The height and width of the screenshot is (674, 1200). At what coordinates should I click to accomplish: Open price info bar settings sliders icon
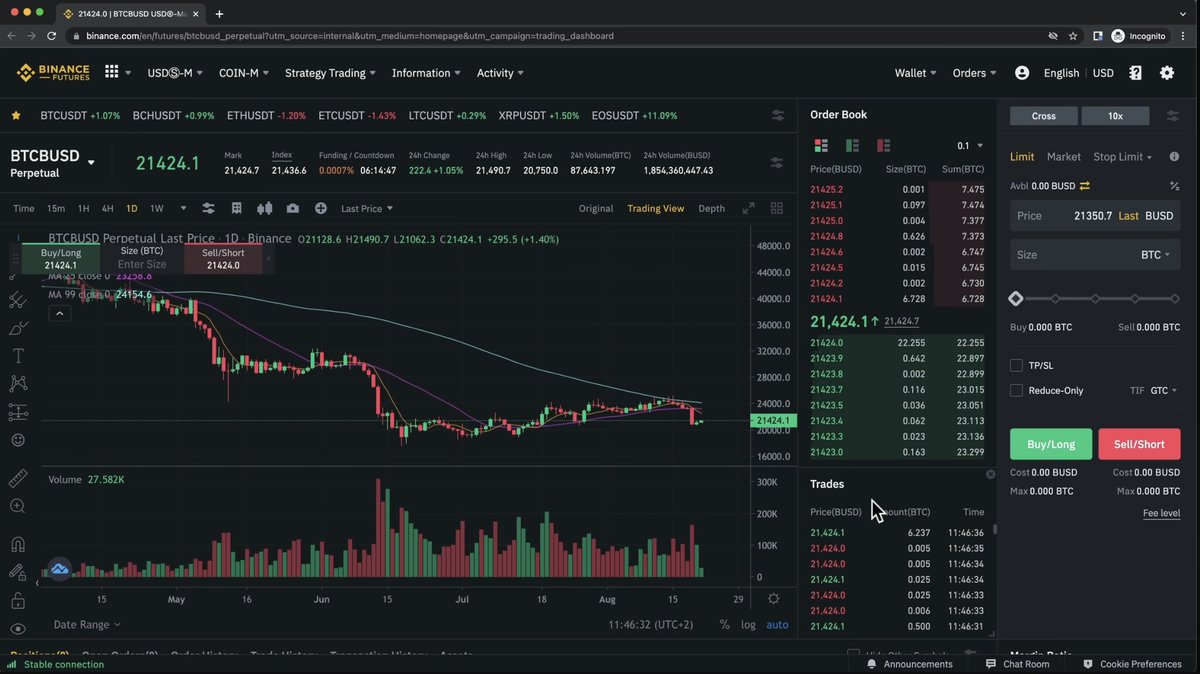click(x=777, y=163)
